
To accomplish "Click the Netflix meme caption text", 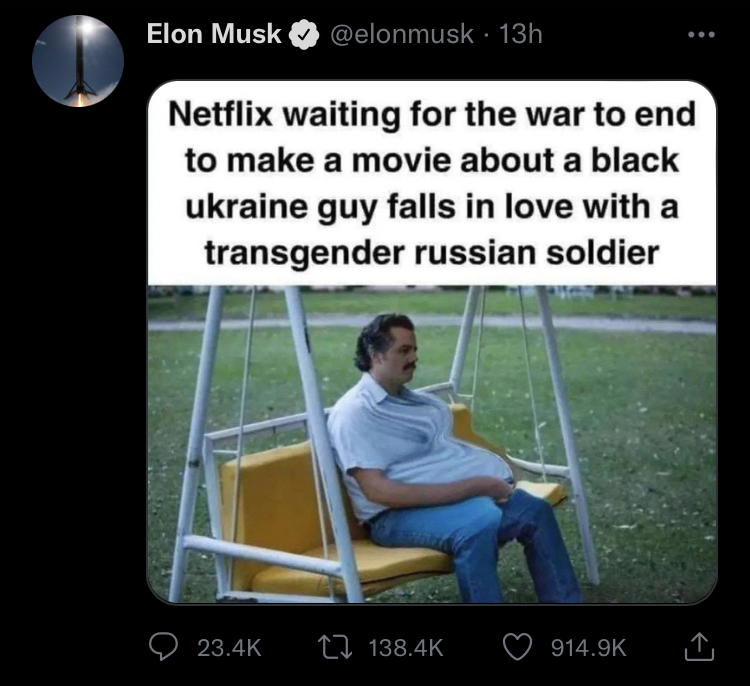I will coord(432,183).
